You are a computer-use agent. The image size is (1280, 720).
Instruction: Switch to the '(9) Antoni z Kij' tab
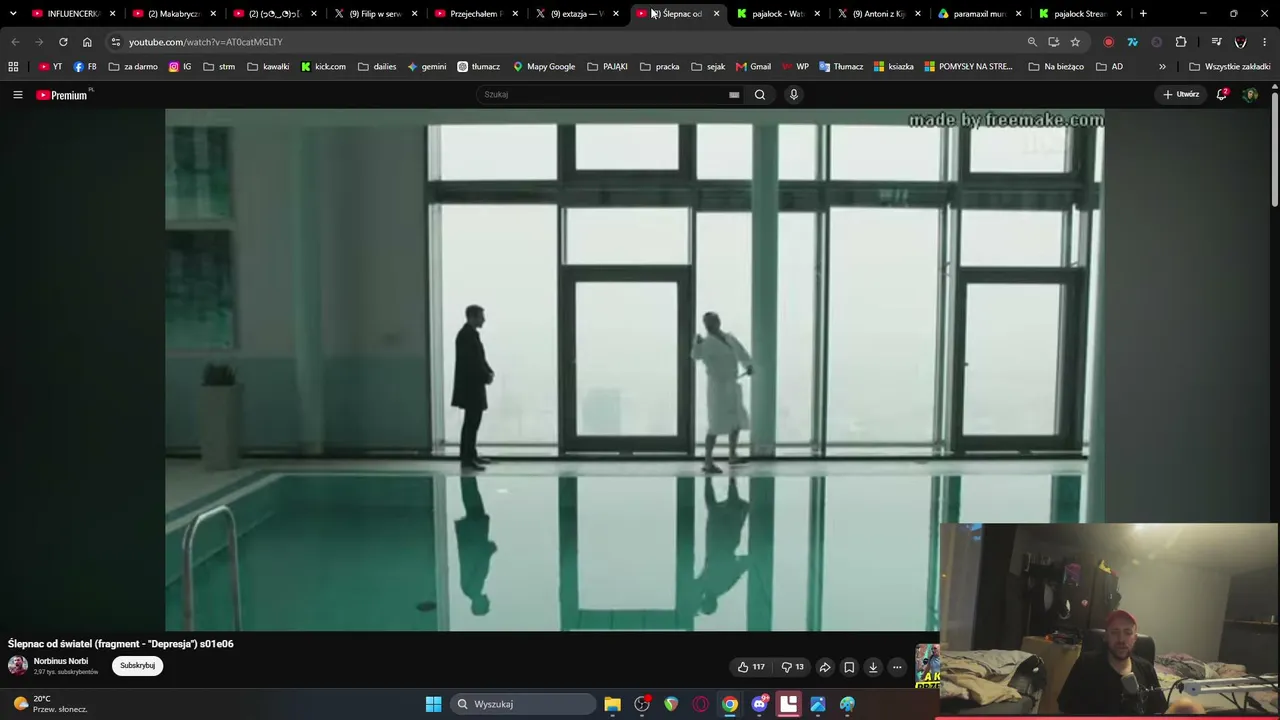click(x=878, y=14)
